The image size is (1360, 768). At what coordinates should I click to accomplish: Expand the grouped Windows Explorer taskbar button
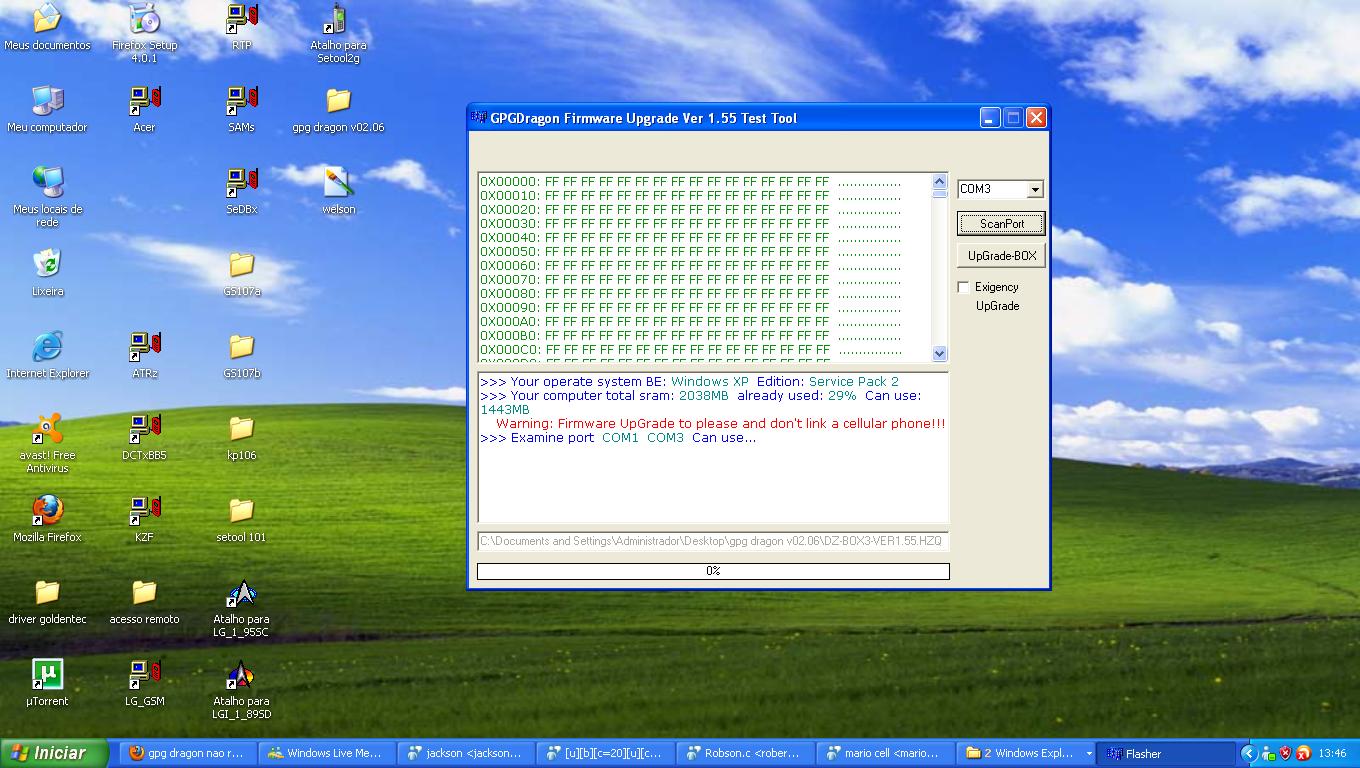(1088, 753)
